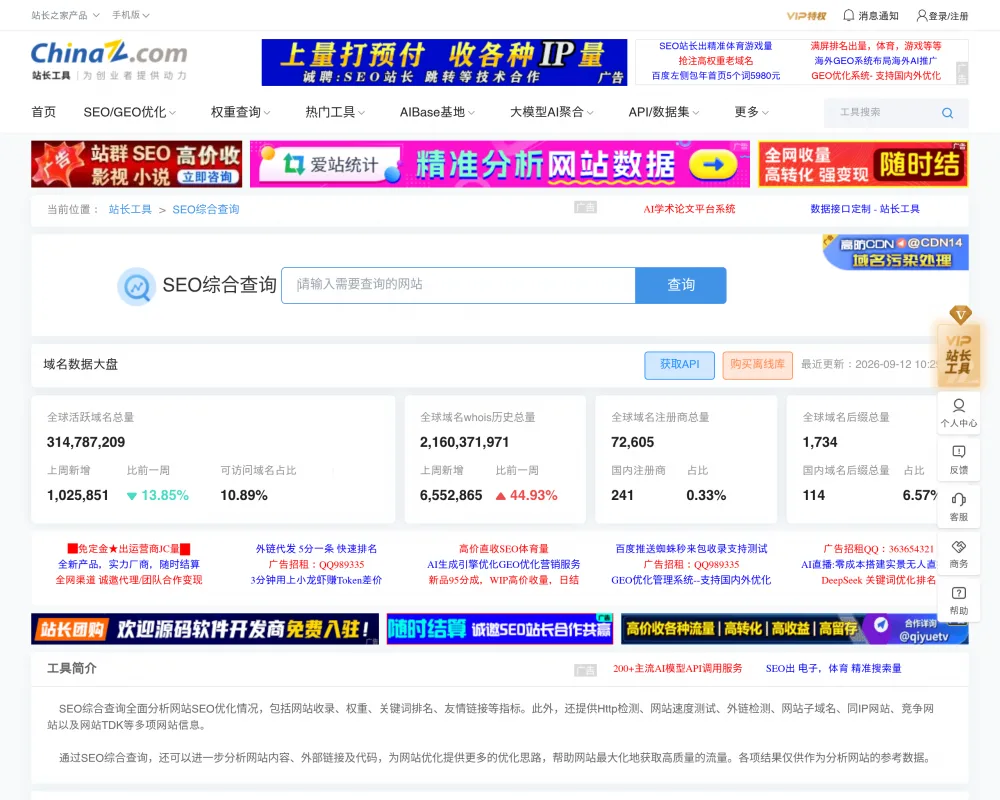This screenshot has height=800, width=1000.
Task: Click the Telegram icon in the @qiyuetv banner
Action: coord(881,624)
